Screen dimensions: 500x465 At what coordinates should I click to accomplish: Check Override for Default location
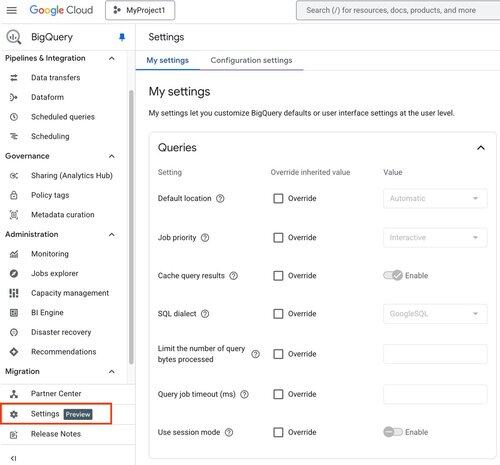278,198
